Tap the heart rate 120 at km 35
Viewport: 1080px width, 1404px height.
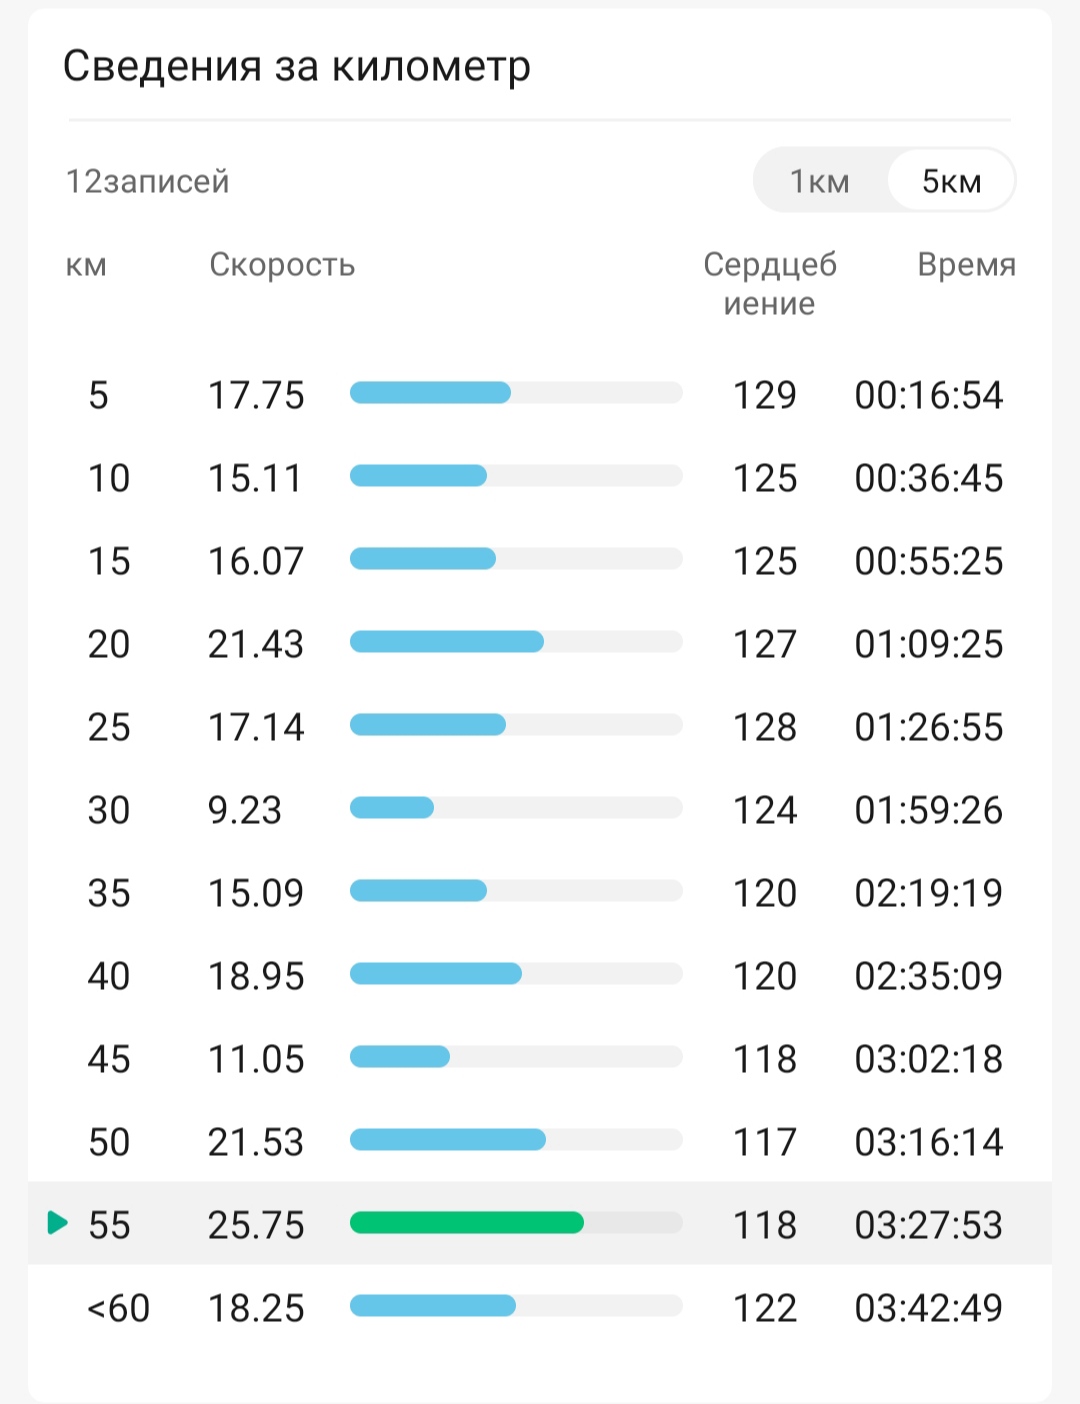pos(765,893)
